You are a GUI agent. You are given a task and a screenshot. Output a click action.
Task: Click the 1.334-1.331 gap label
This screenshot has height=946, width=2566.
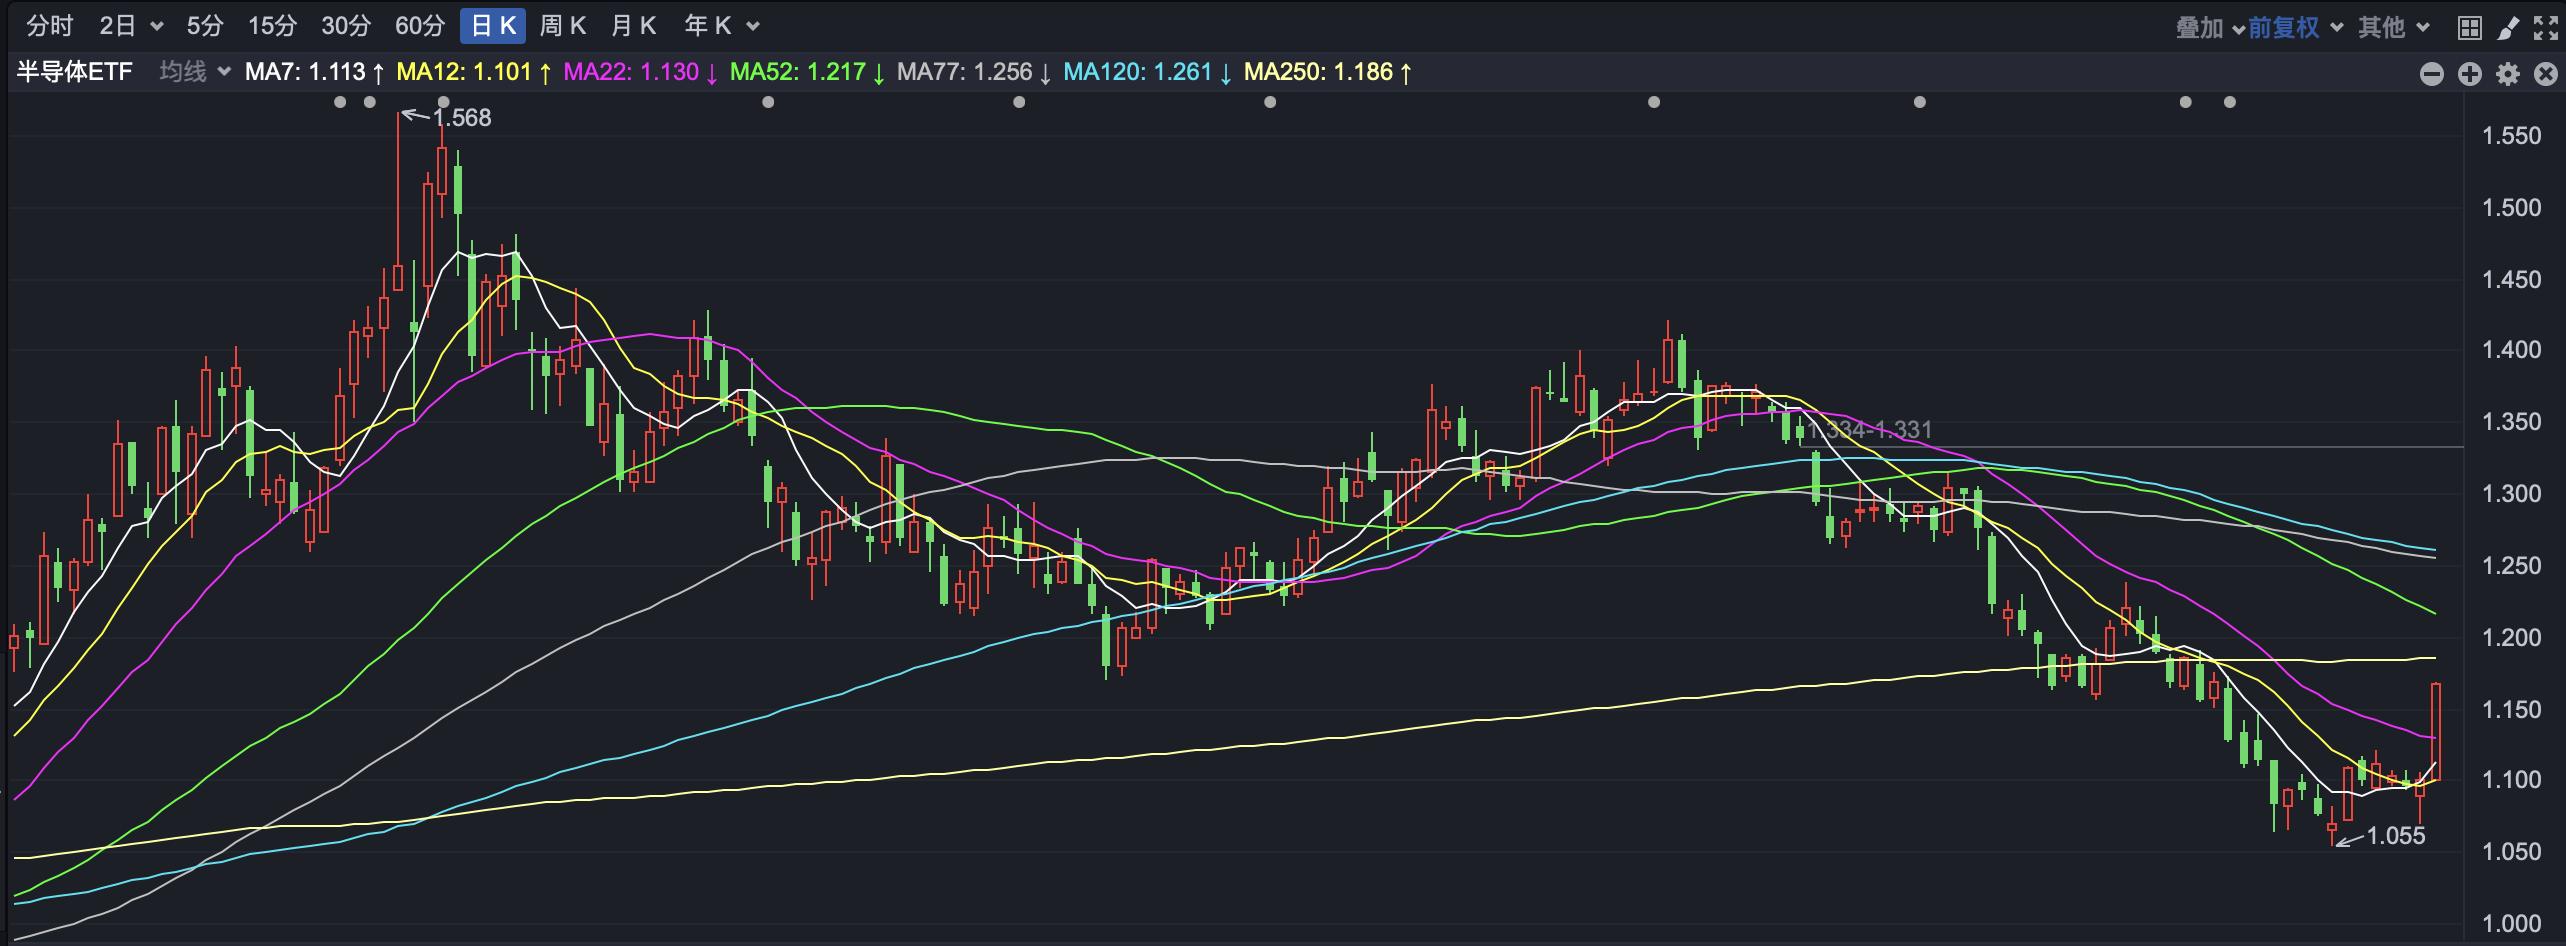pos(1870,430)
